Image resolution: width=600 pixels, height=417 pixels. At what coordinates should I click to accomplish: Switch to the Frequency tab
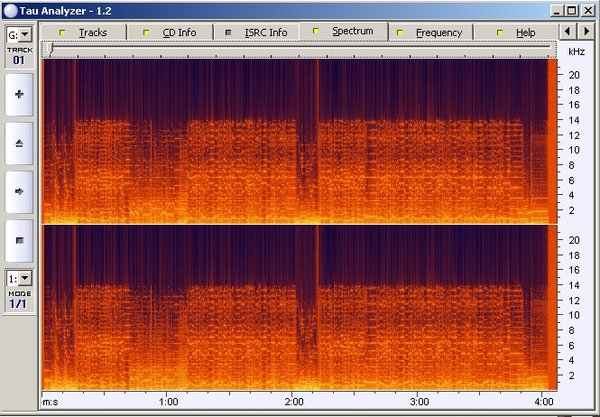[431, 33]
